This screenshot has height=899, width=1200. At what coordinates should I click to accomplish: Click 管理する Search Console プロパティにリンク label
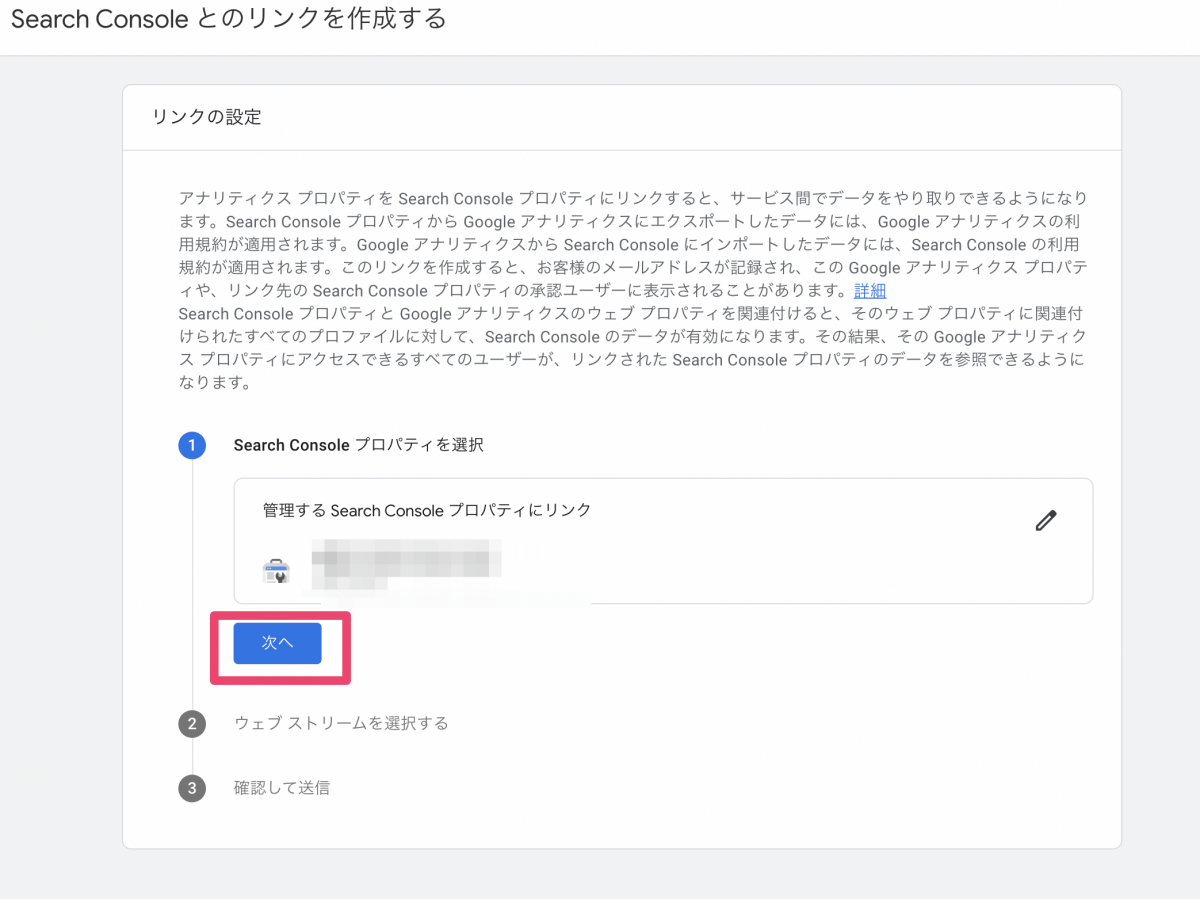427,510
